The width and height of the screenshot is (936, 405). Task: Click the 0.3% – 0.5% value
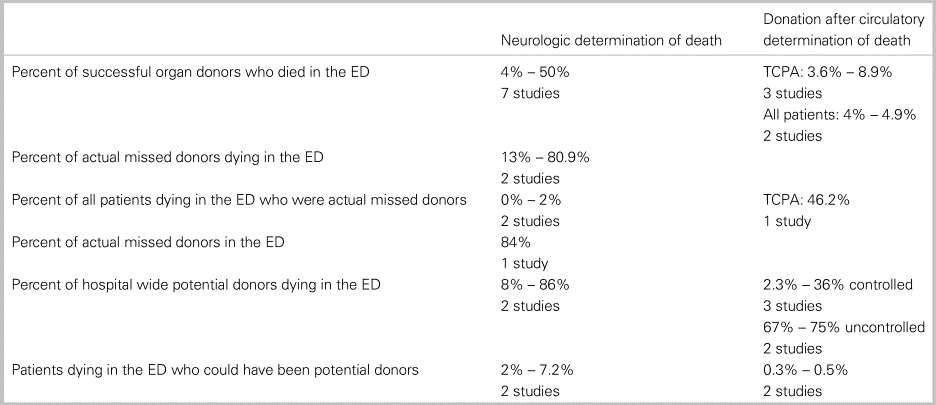point(805,370)
